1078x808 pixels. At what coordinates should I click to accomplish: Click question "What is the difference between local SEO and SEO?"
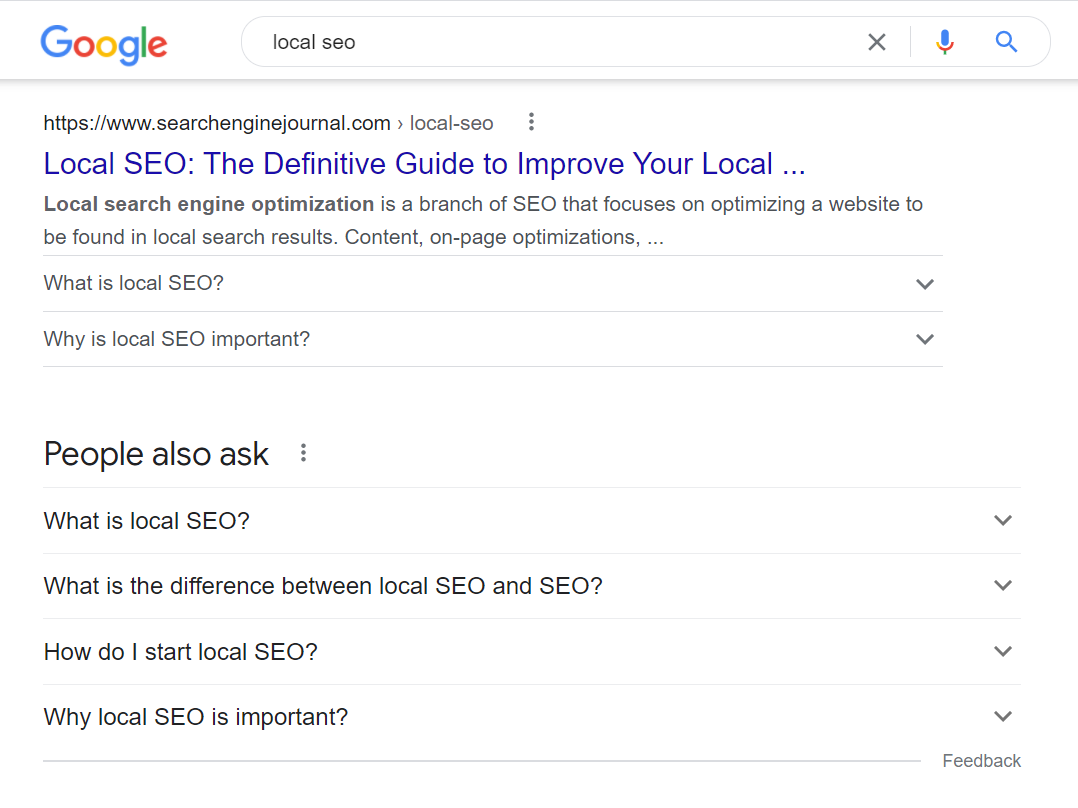click(323, 586)
